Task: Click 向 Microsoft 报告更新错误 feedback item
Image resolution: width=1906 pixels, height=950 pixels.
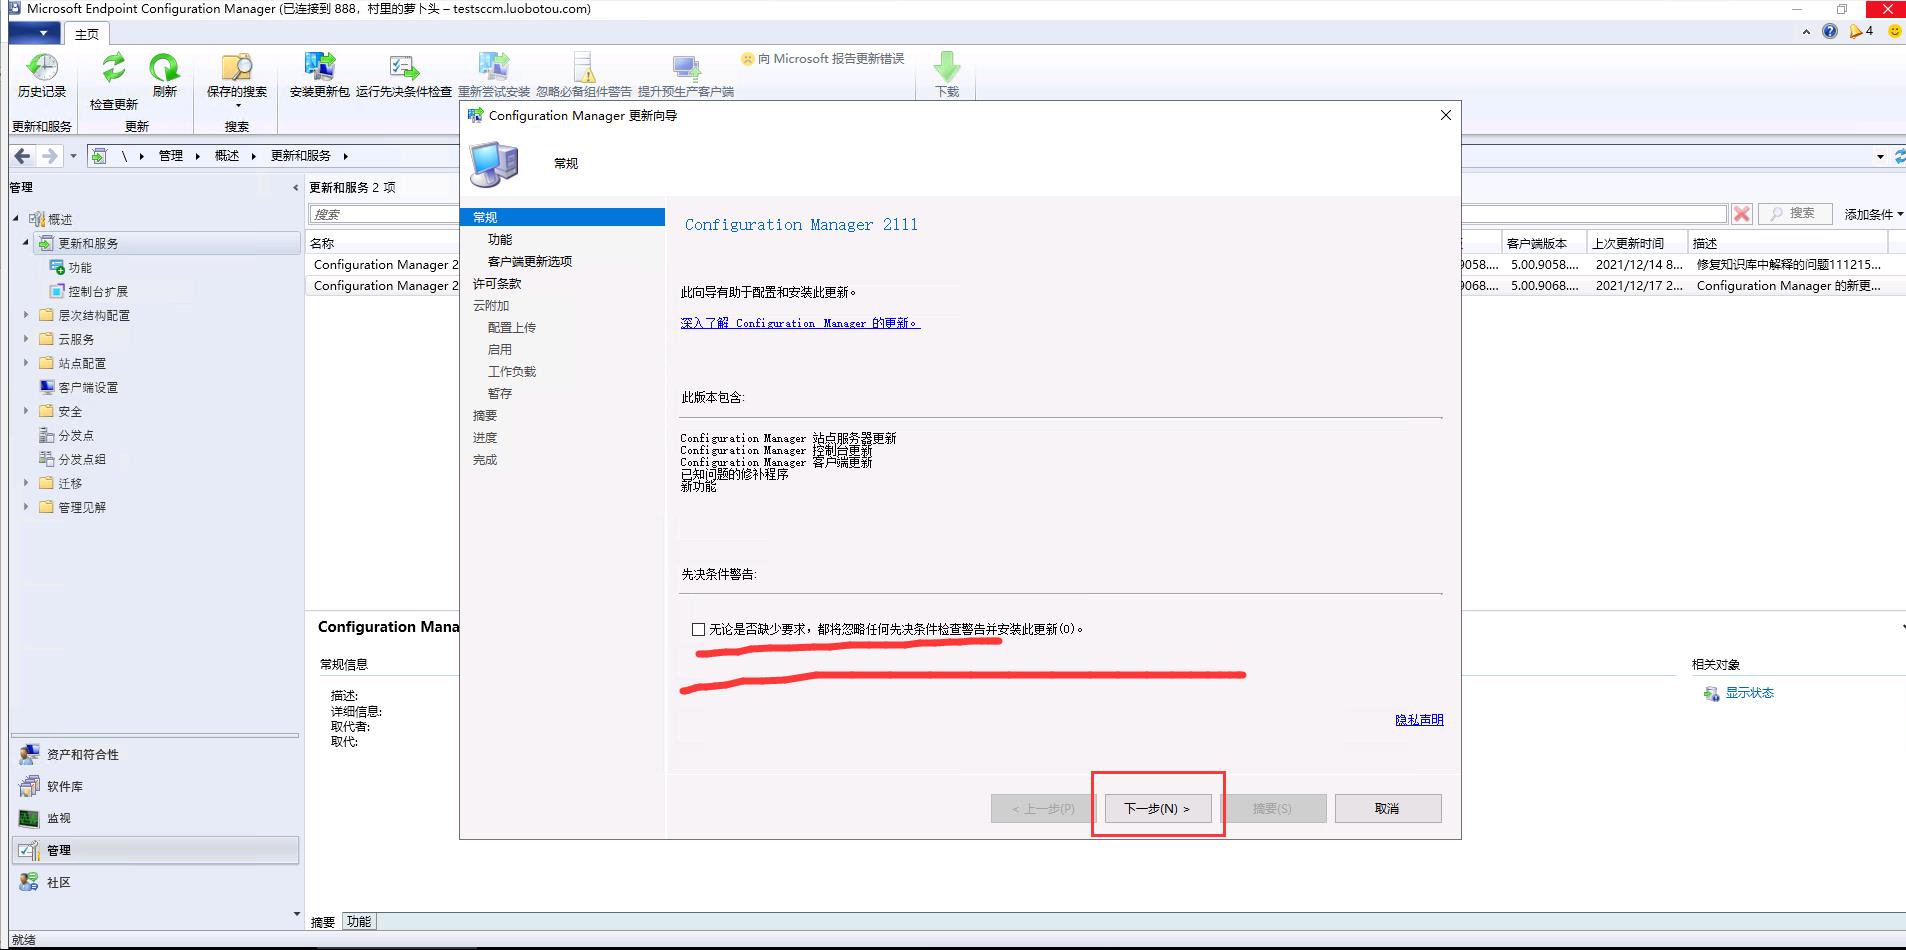Action: pos(823,59)
